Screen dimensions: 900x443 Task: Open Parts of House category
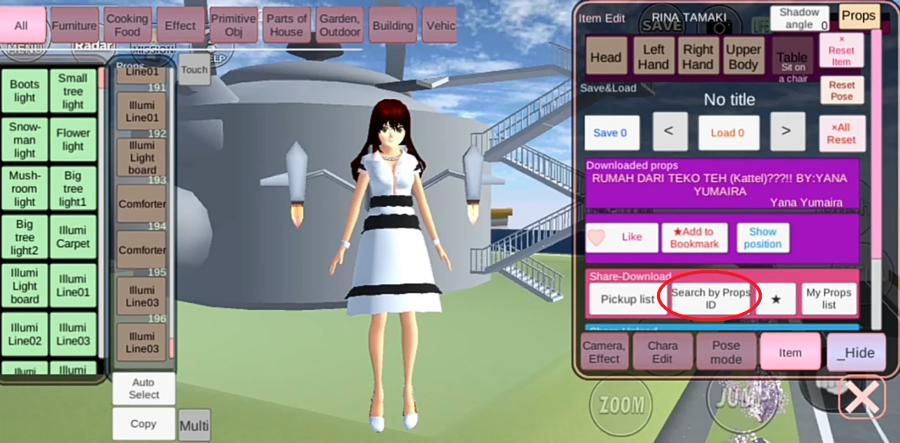click(286, 25)
